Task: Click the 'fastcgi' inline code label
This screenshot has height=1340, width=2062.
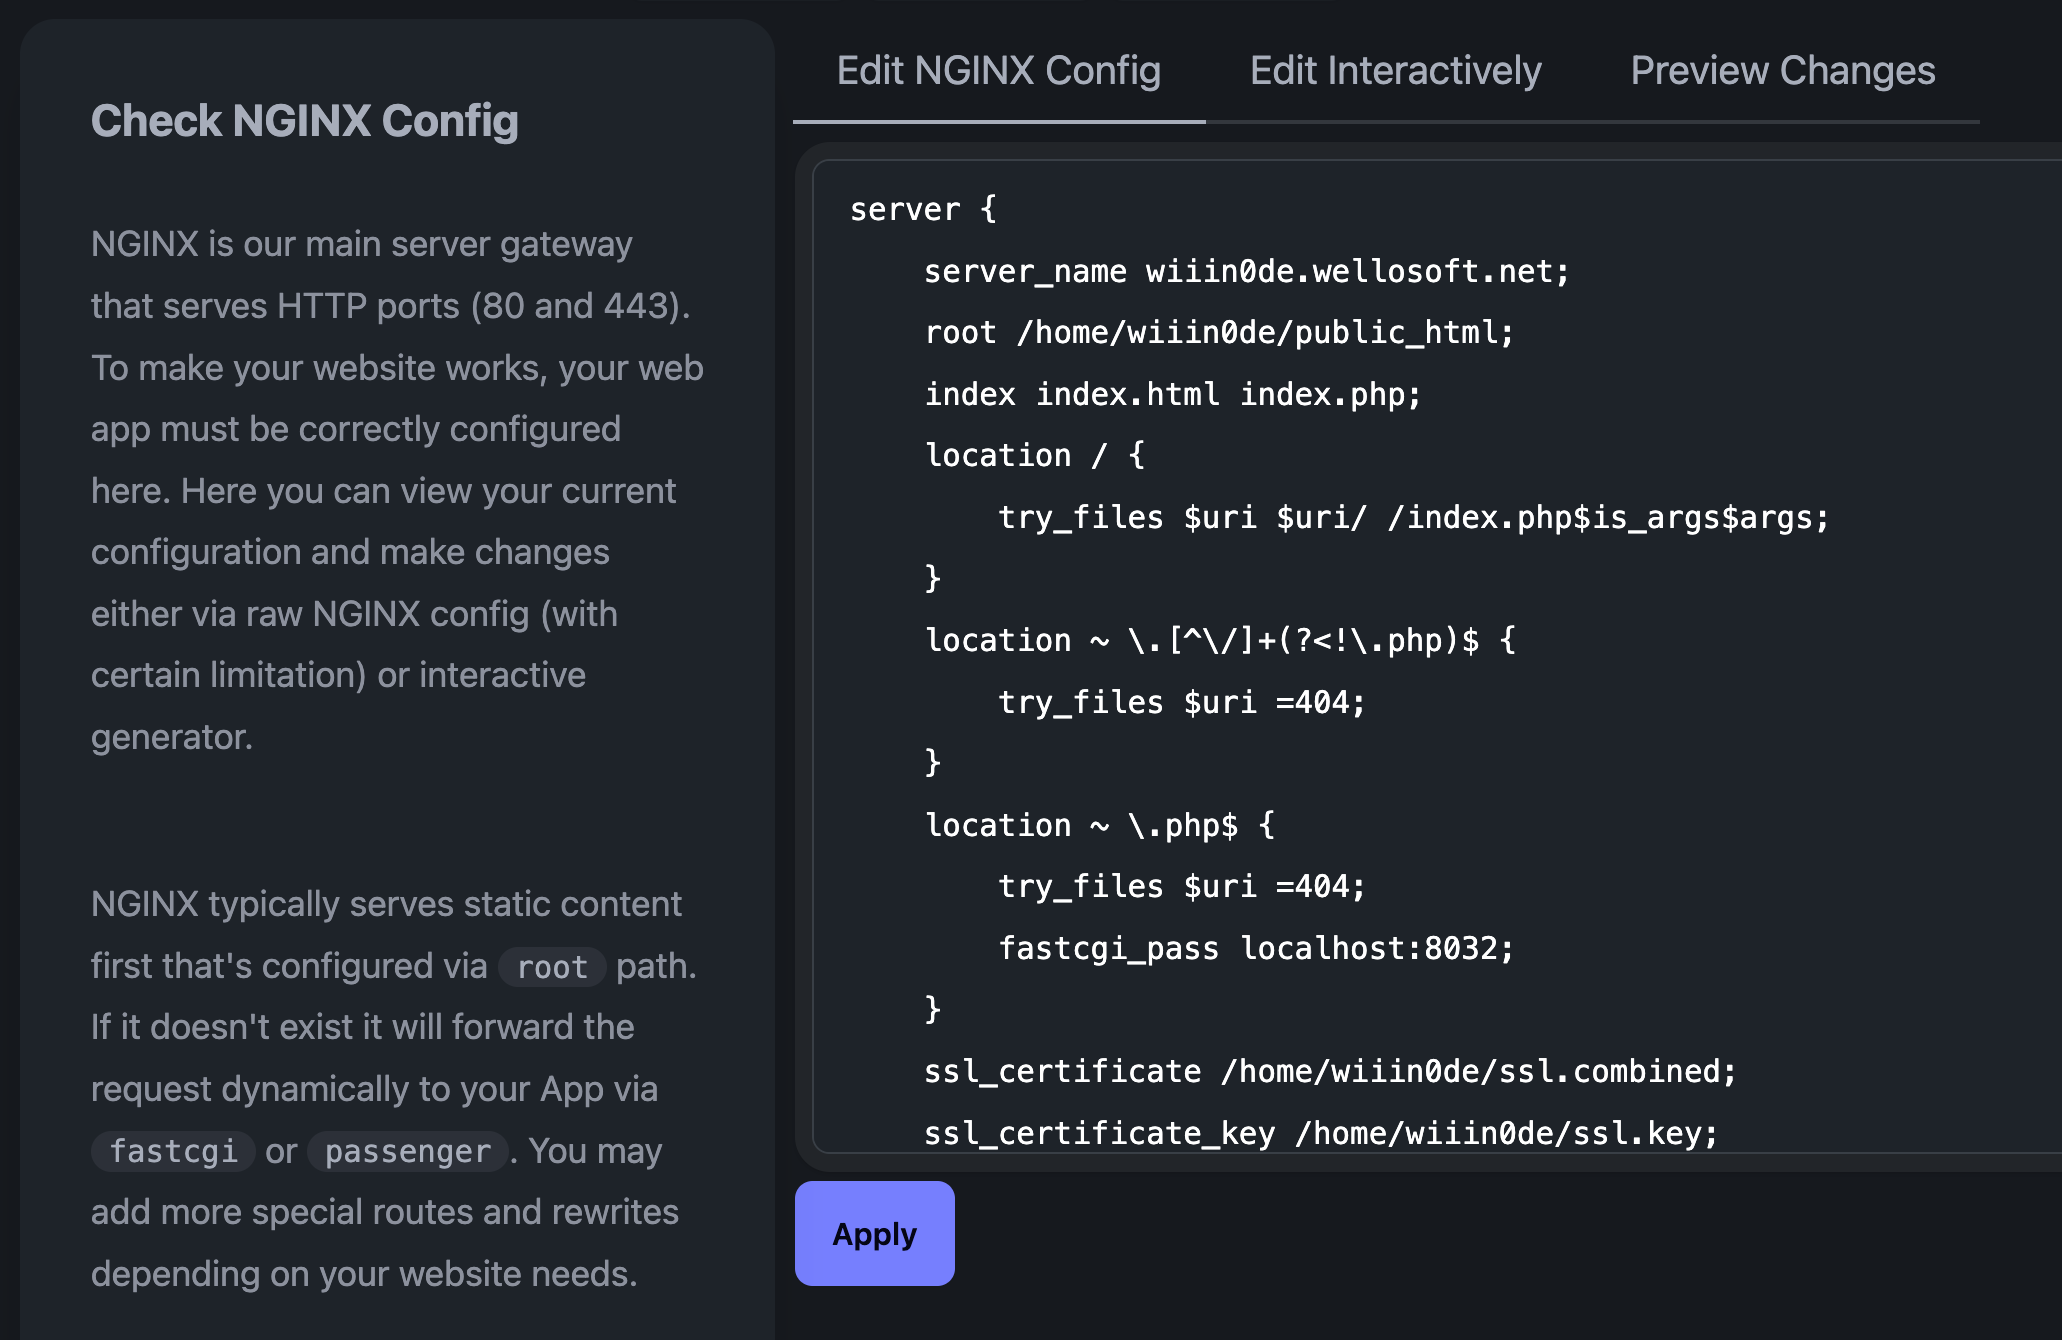Action: point(173,1151)
